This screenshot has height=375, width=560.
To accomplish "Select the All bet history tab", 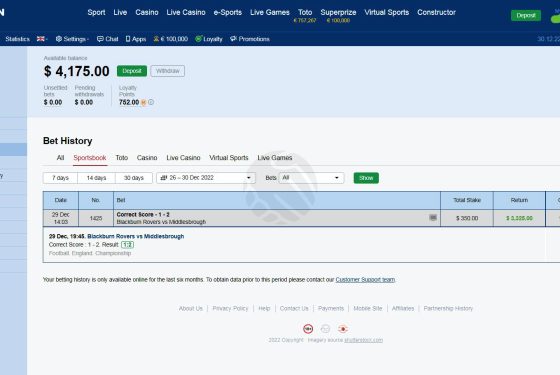I will coord(60,158).
